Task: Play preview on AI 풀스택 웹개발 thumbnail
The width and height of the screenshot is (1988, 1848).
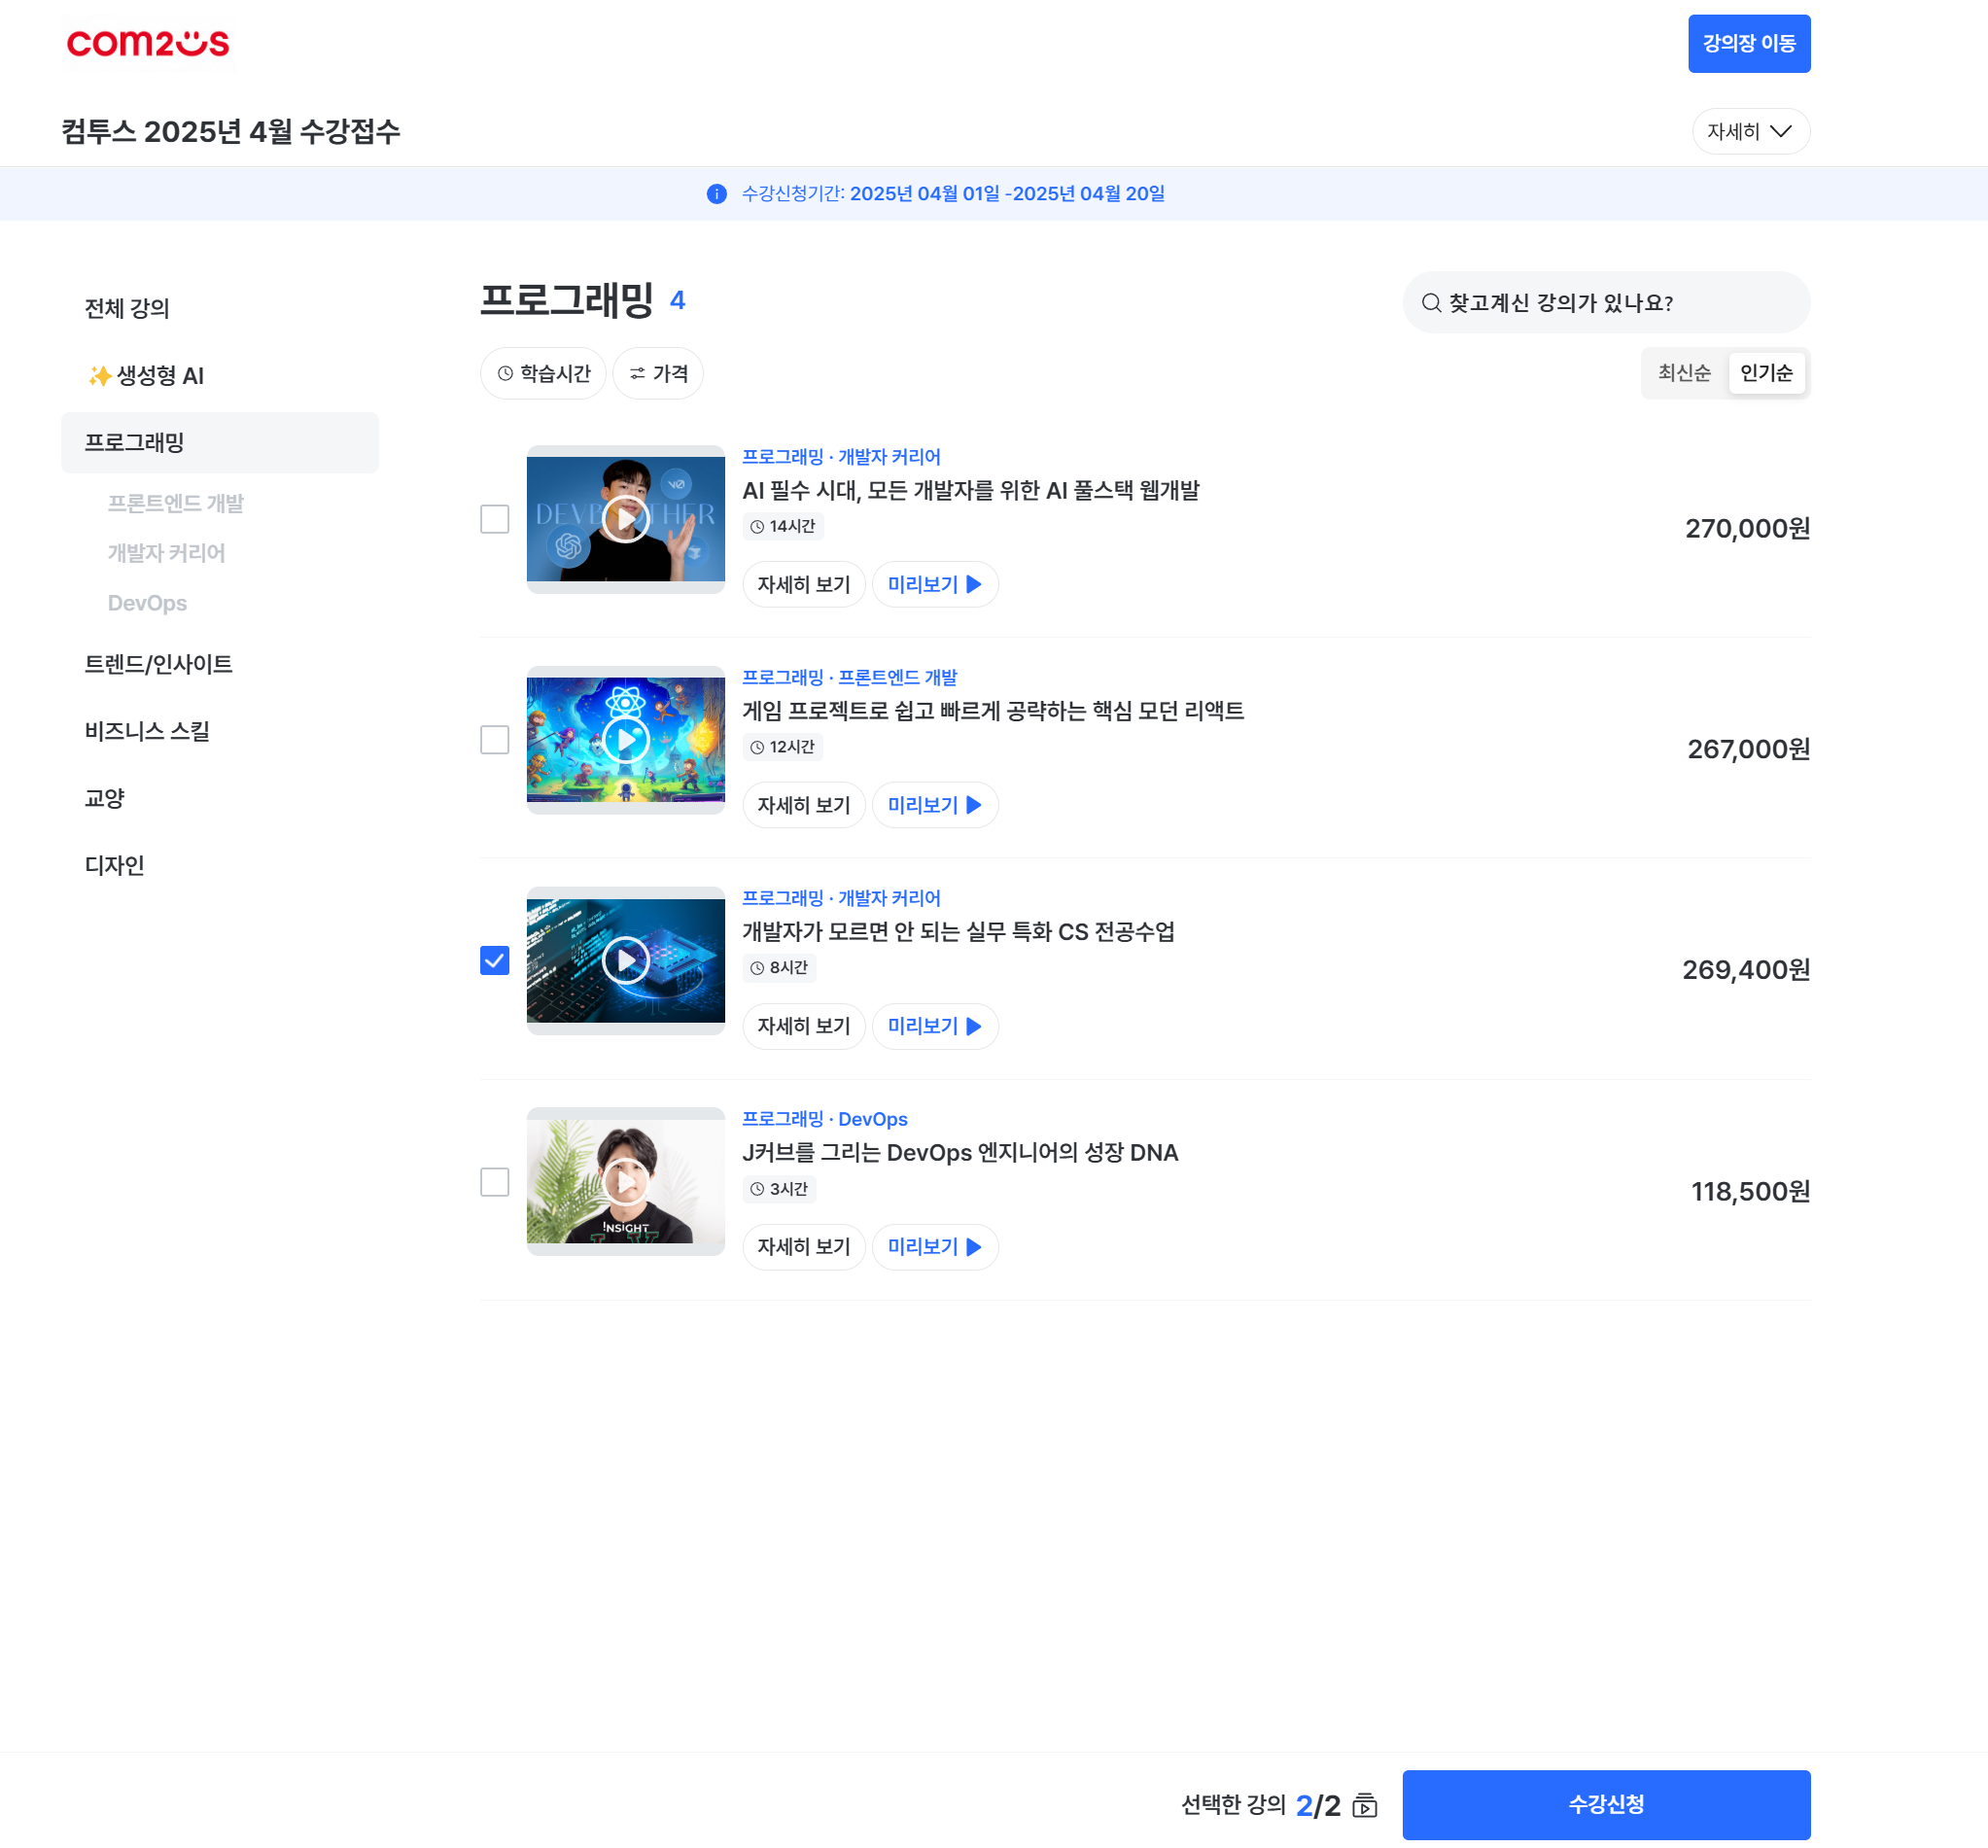Action: tap(626, 519)
